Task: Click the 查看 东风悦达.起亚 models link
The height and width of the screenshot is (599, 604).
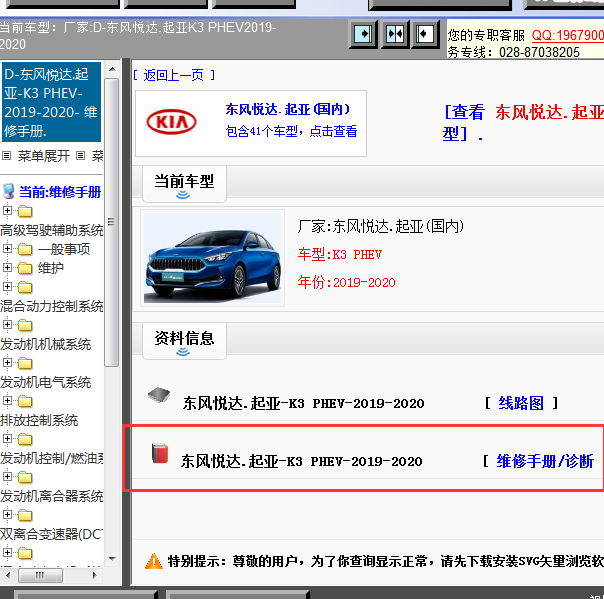Action: 523,122
